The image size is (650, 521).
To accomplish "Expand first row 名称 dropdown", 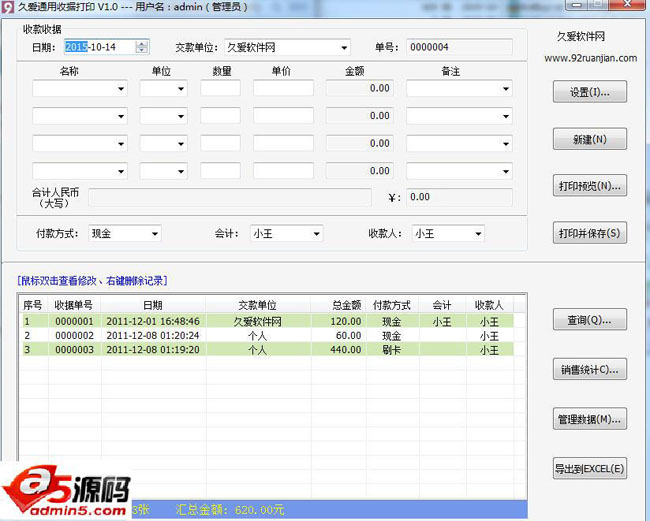I will [x=121, y=89].
